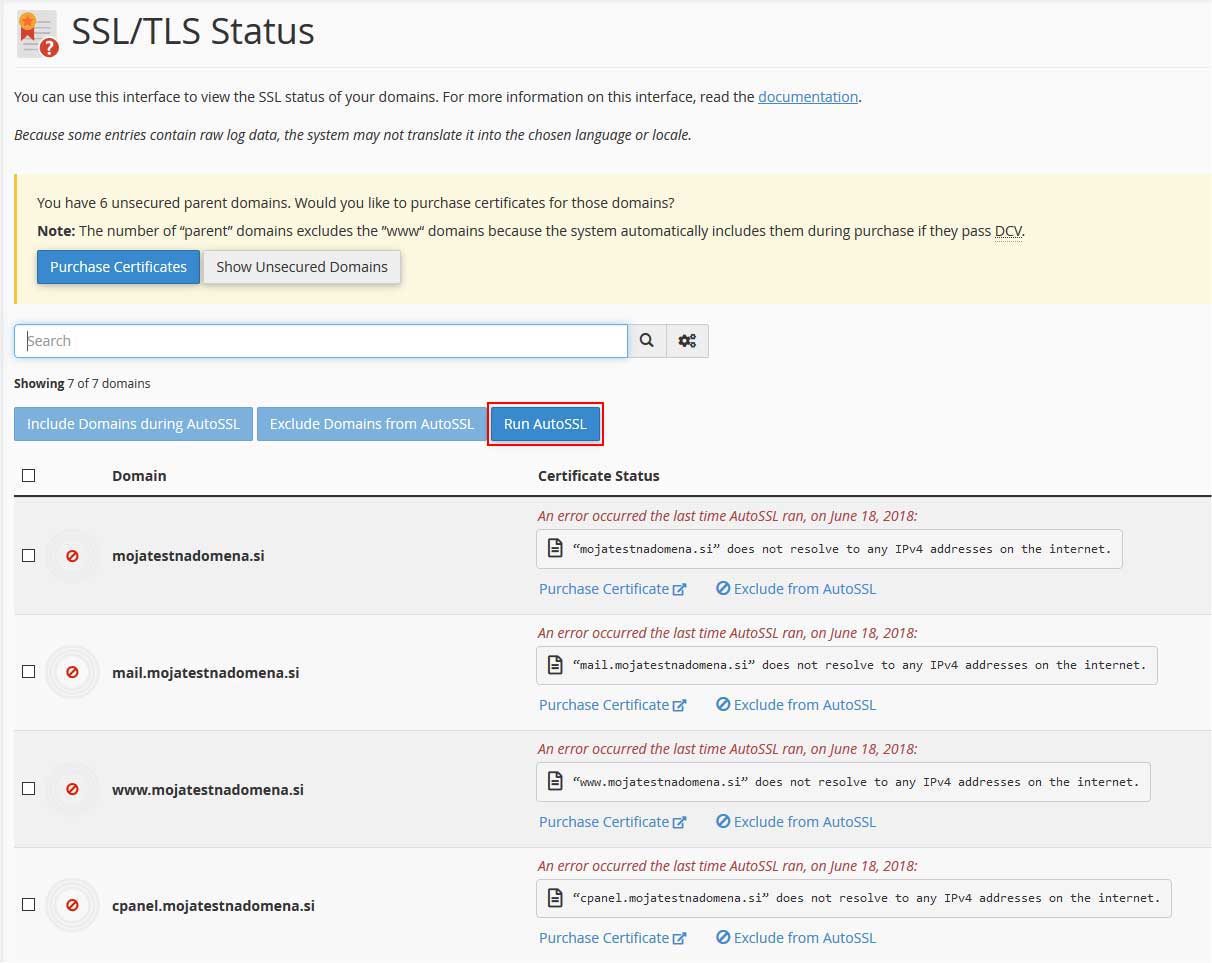Viewport: 1212px width, 963px height.
Task: Select the mail.mojatestnadomena.si checkbox
Action: 28,672
